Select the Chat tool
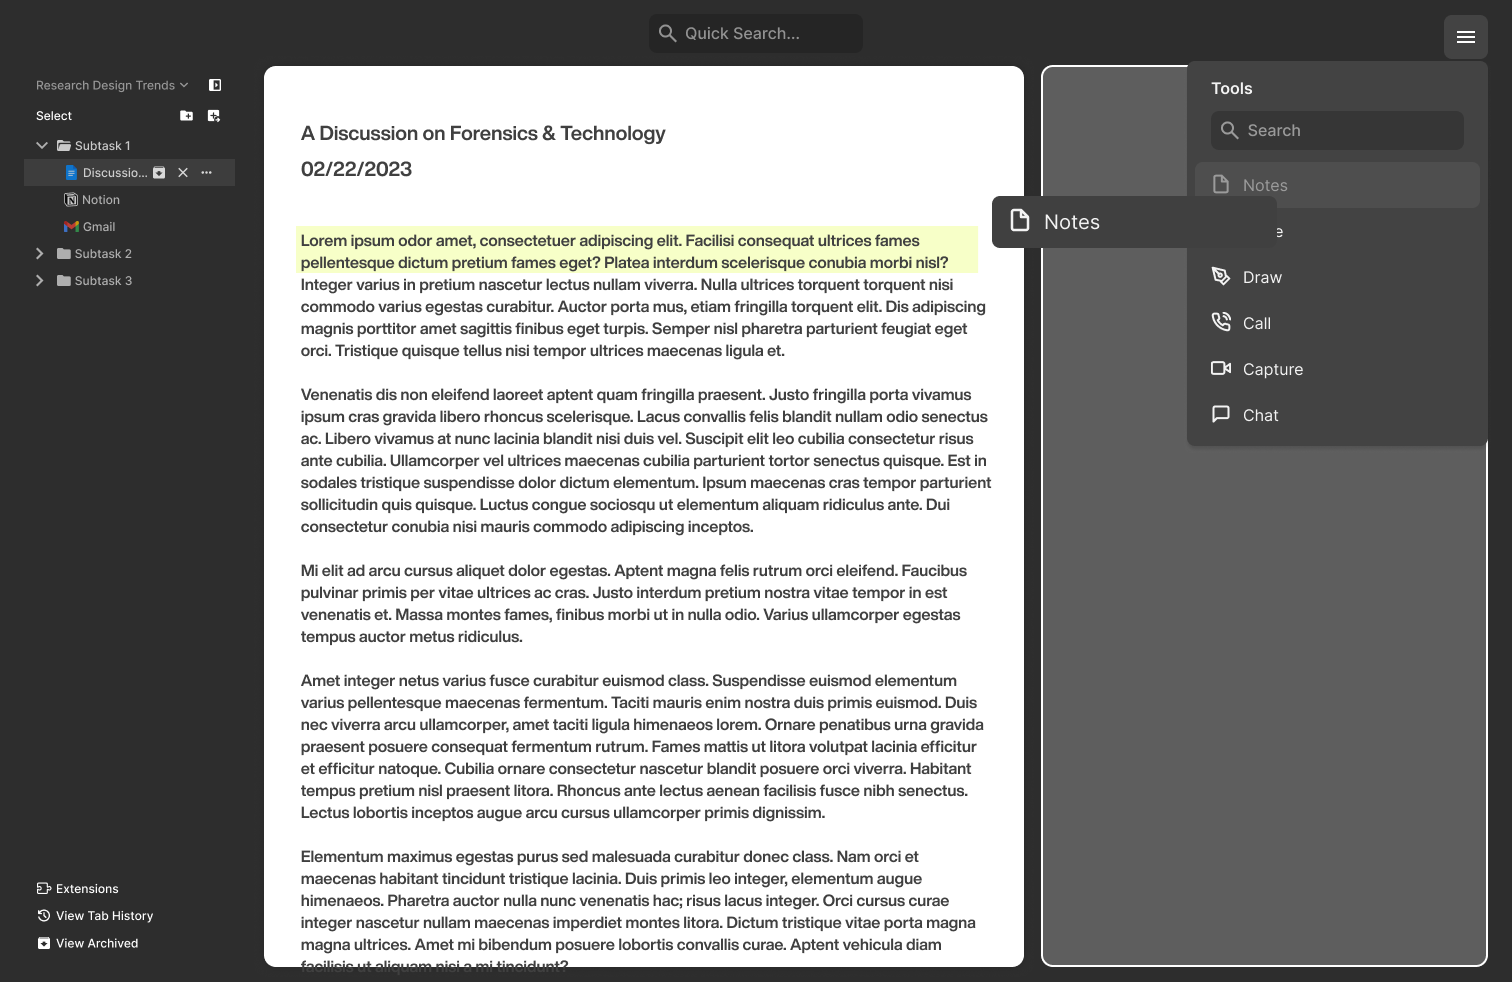 point(1245,415)
